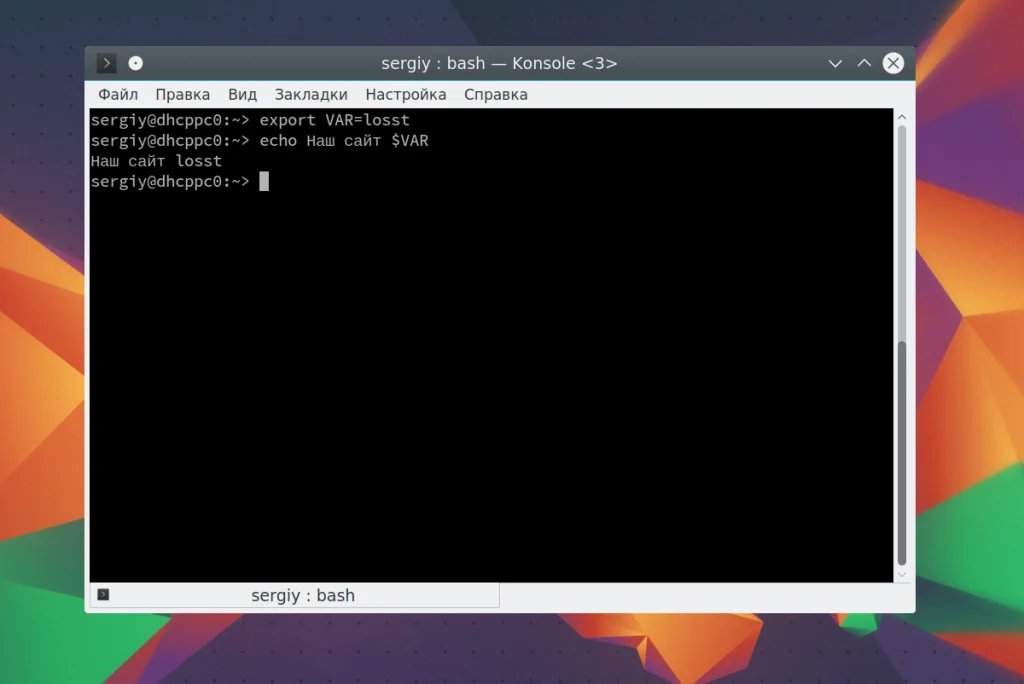Open the Справка menu
1024x684 pixels.
pos(496,95)
